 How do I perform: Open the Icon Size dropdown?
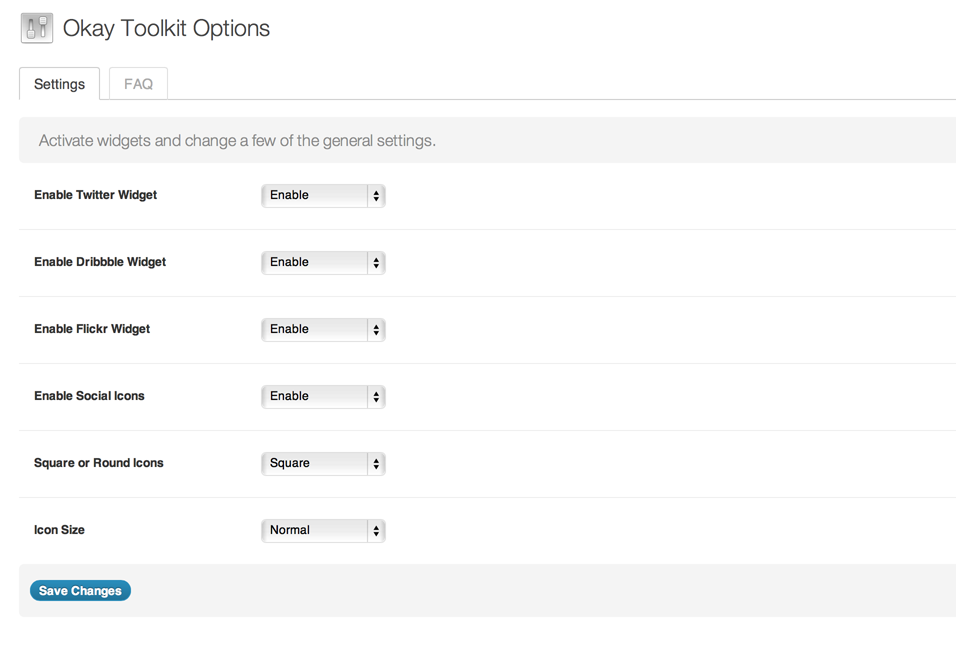click(323, 531)
